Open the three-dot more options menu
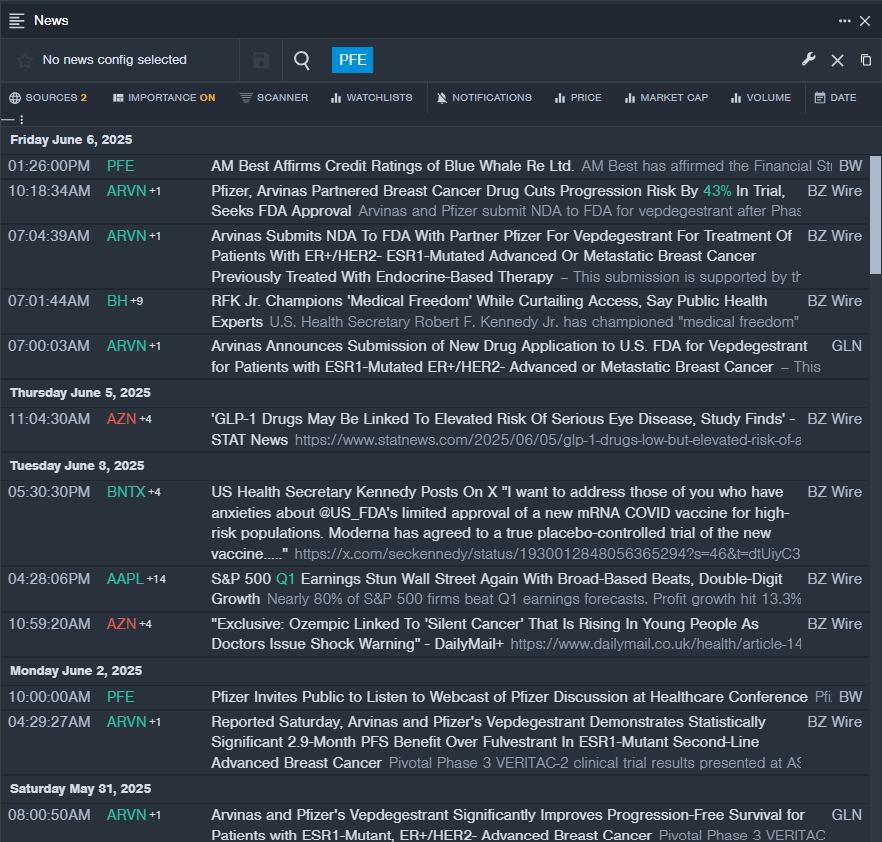The image size is (882, 842). 844,21
